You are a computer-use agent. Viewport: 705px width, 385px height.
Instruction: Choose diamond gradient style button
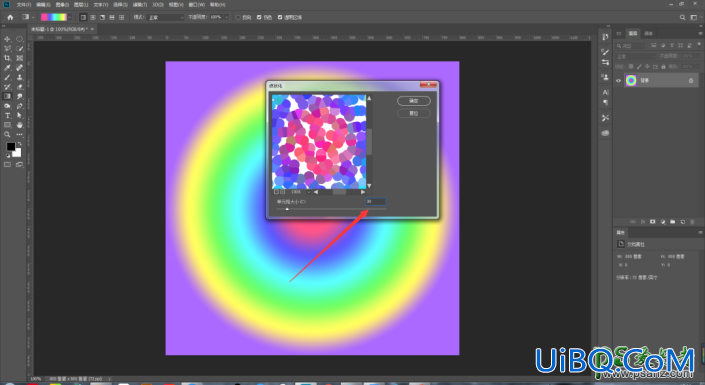(121, 17)
